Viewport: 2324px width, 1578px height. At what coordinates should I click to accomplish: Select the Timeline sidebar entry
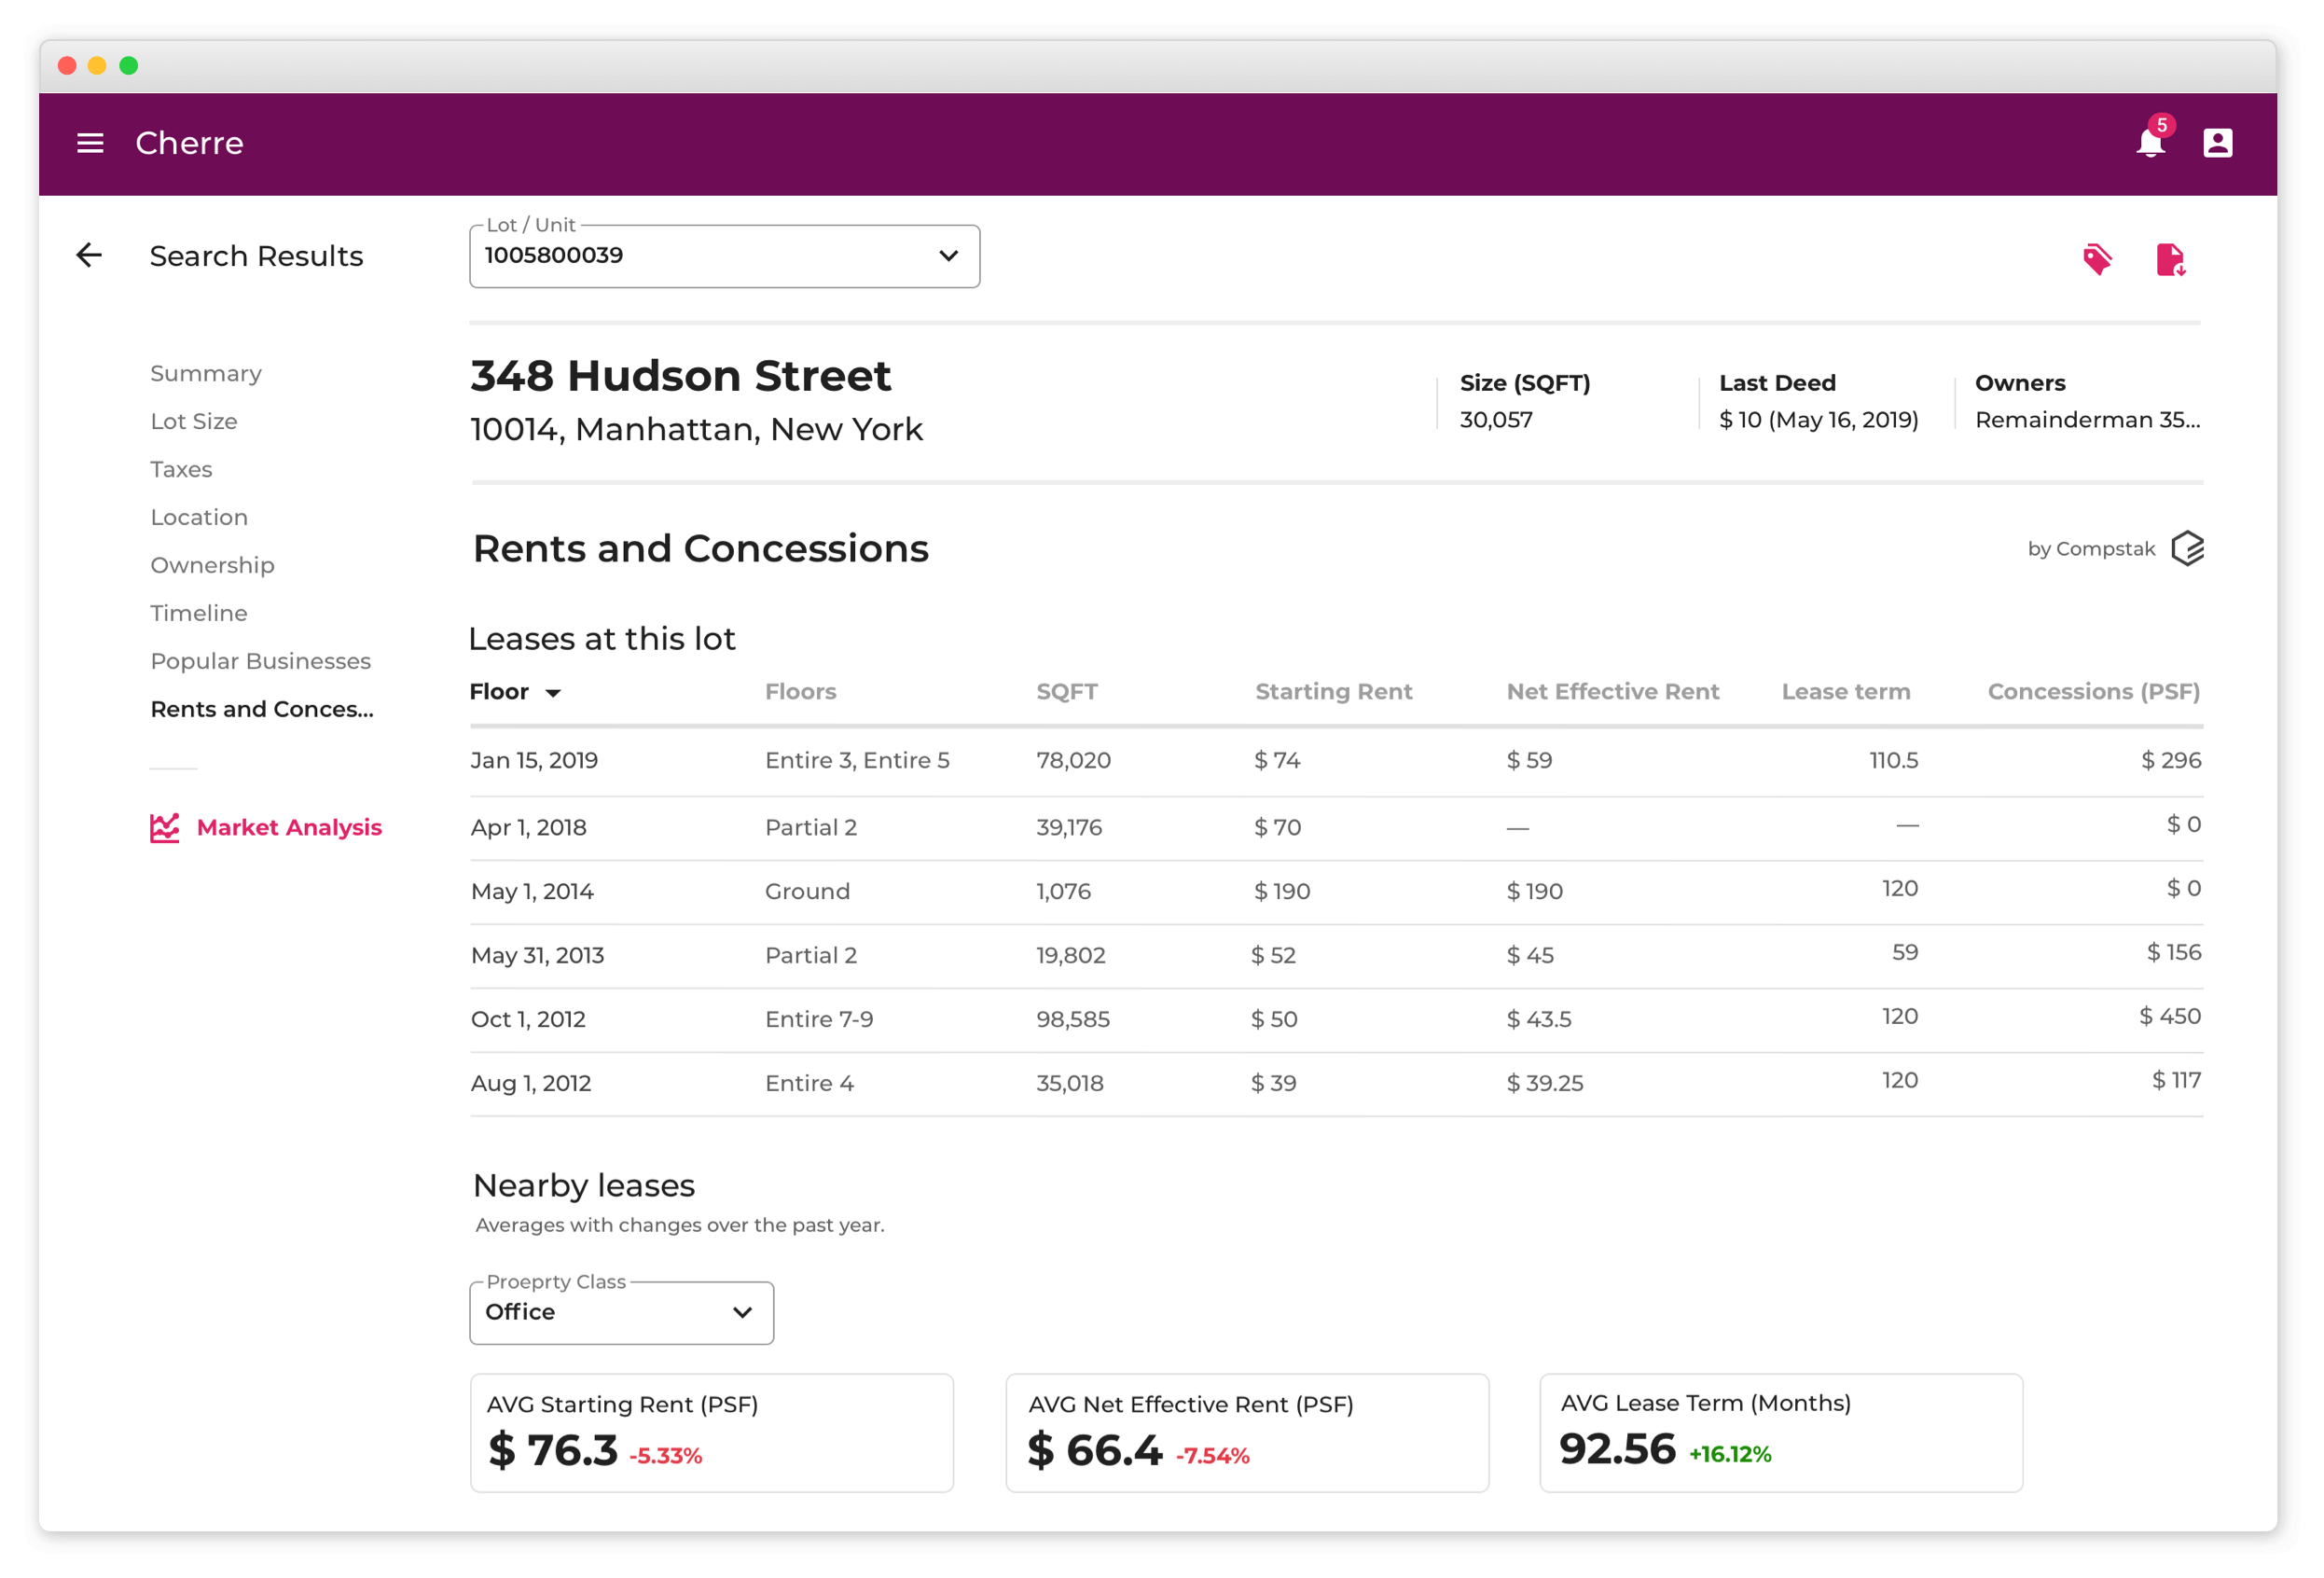click(x=198, y=613)
